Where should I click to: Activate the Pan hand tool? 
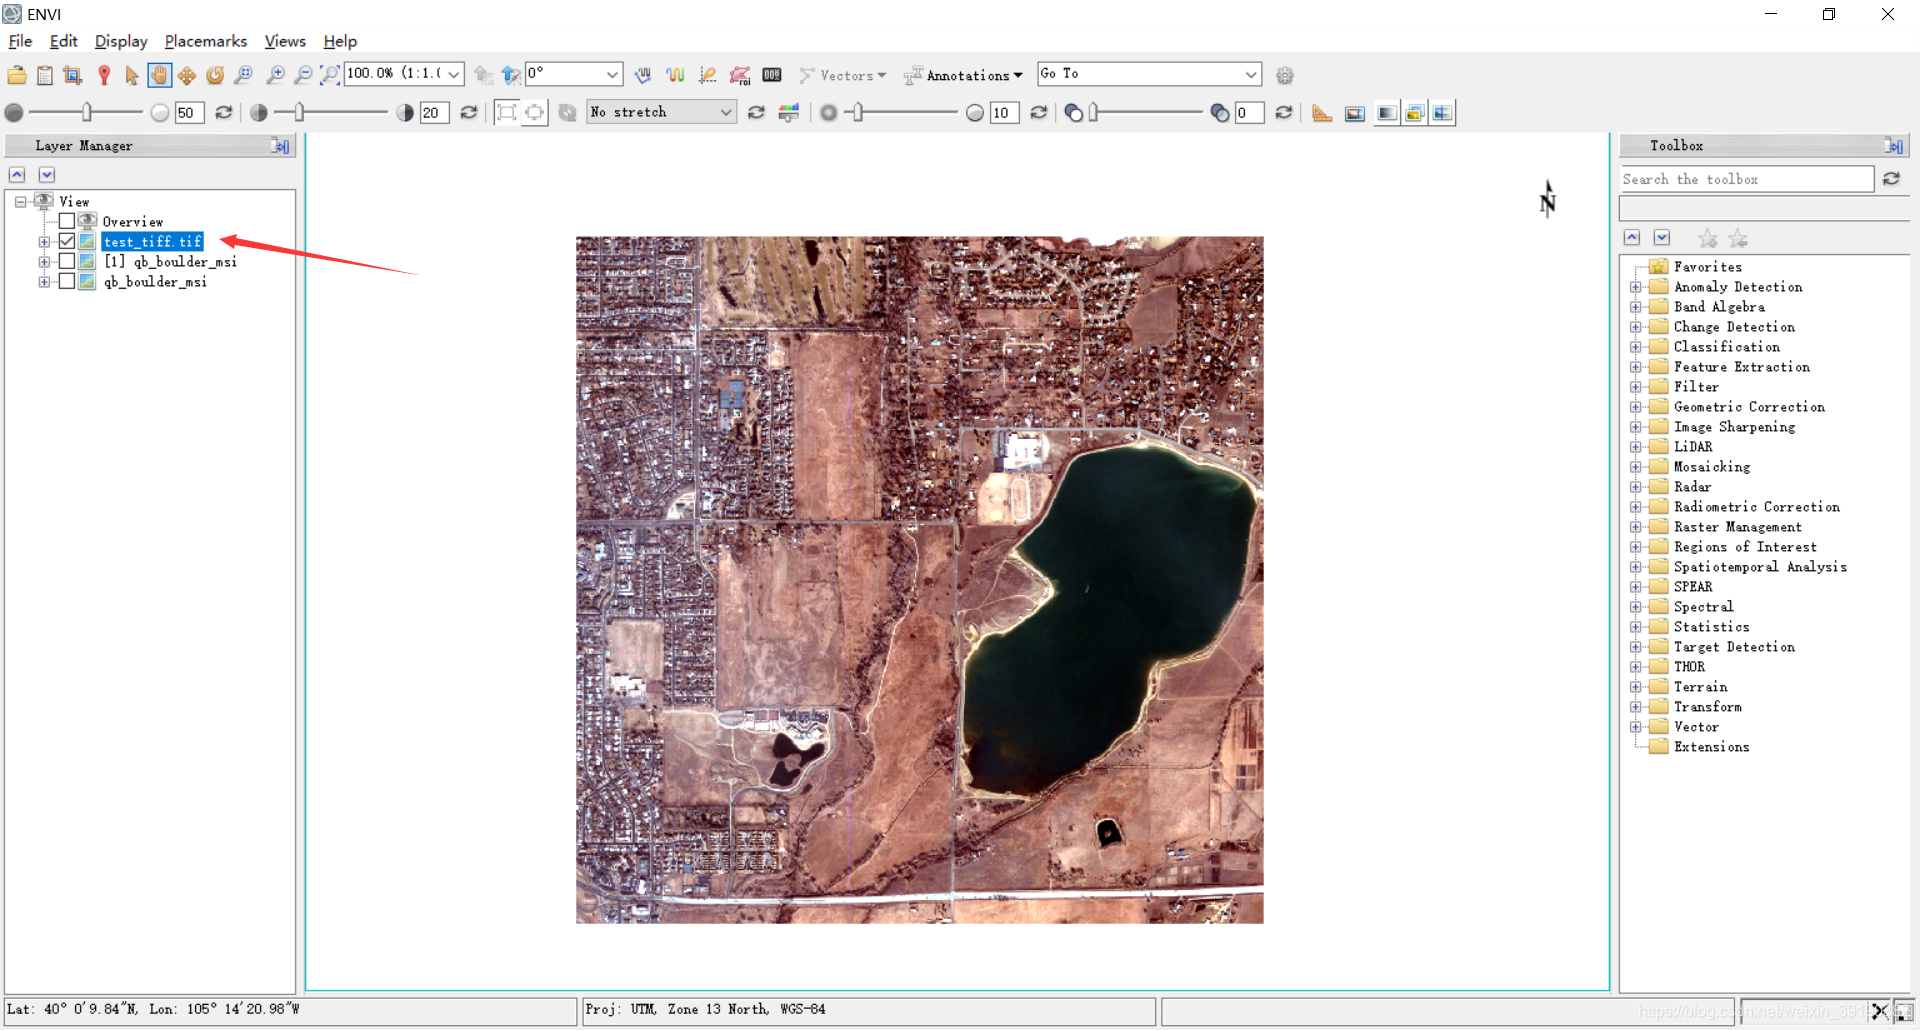(159, 75)
